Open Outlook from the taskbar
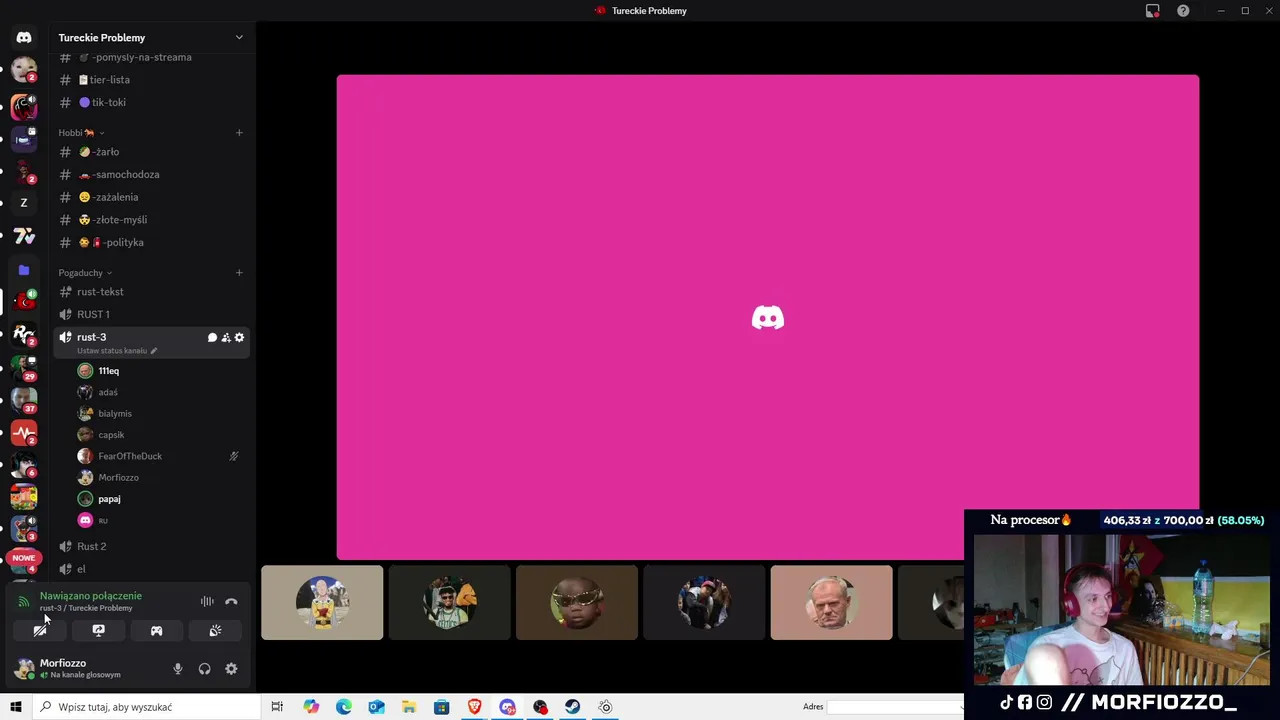Viewport: 1280px width, 720px height. (376, 707)
